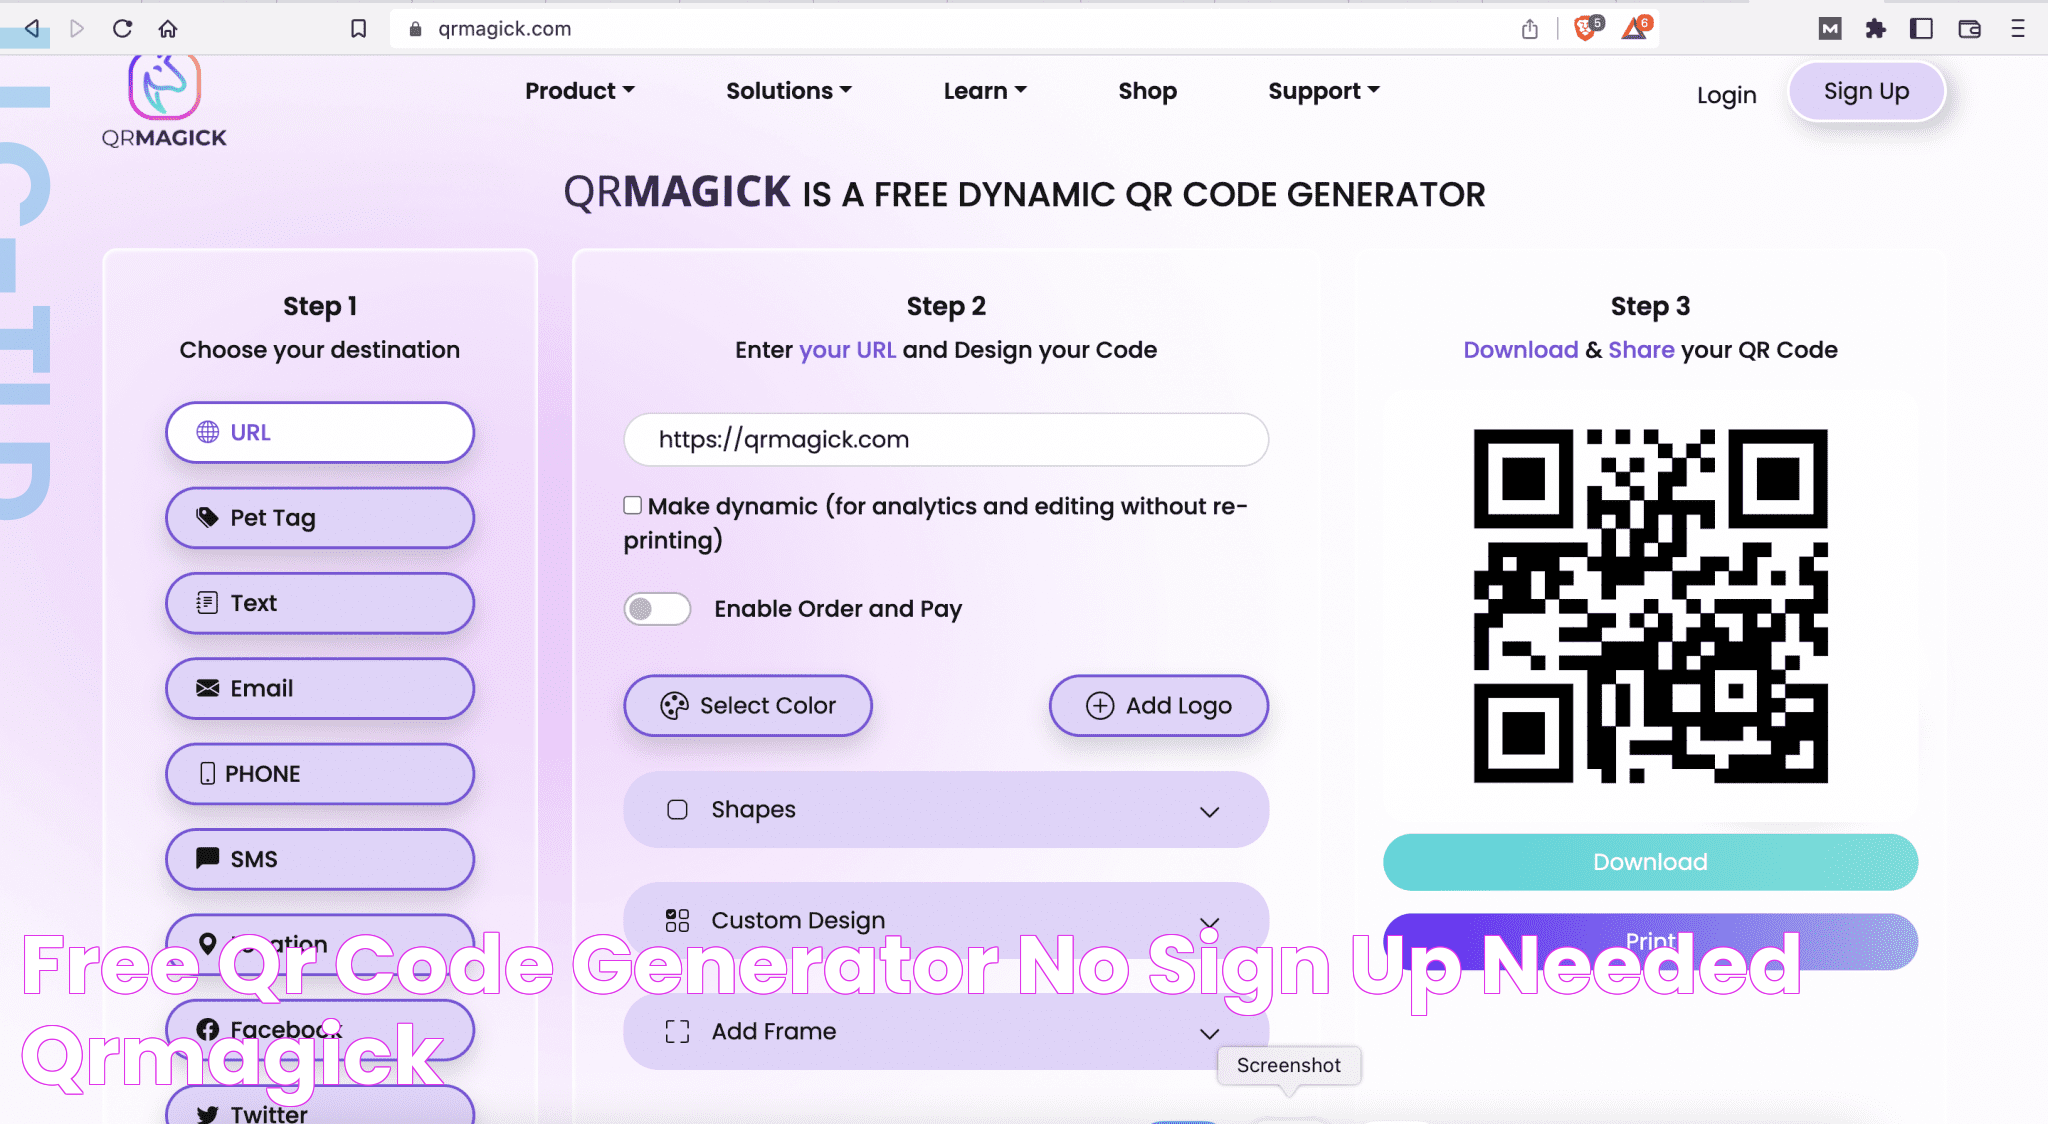This screenshot has height=1124, width=2048.
Task: Click the Phone destination icon
Action: pos(205,772)
